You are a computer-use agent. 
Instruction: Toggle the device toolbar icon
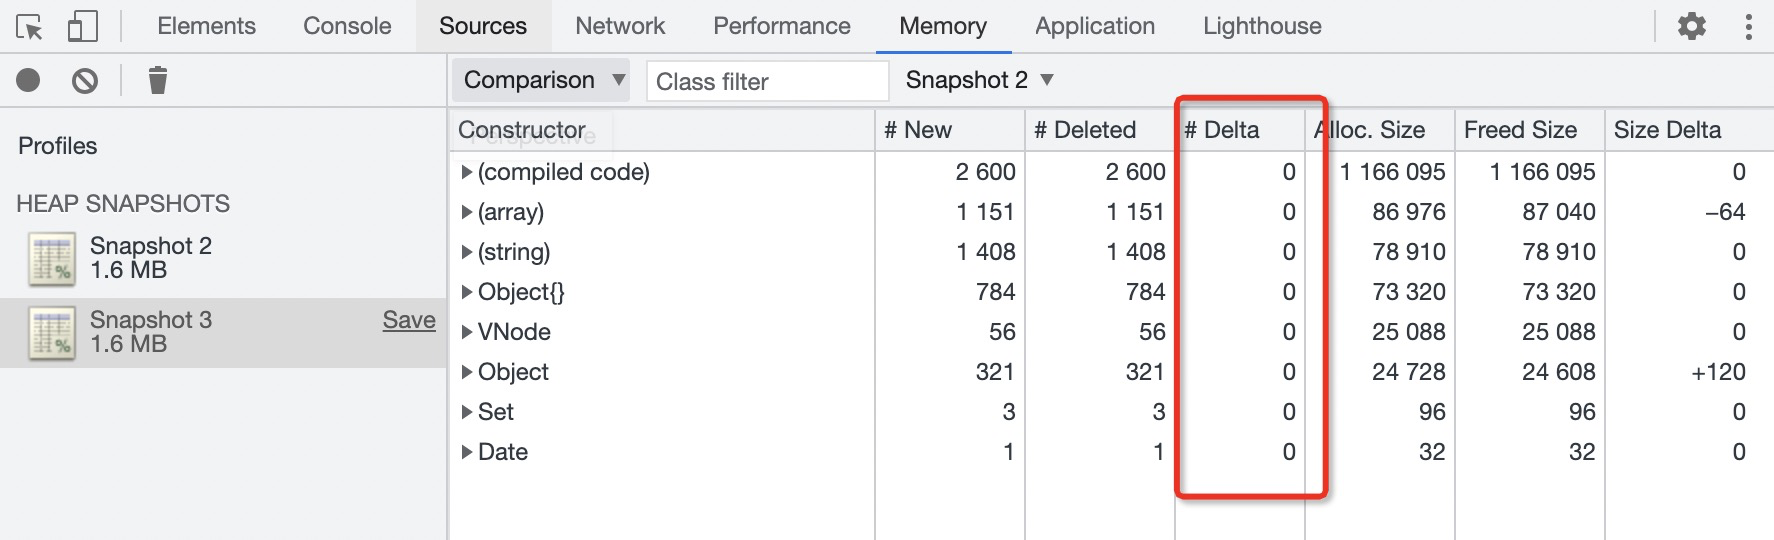[x=82, y=27]
